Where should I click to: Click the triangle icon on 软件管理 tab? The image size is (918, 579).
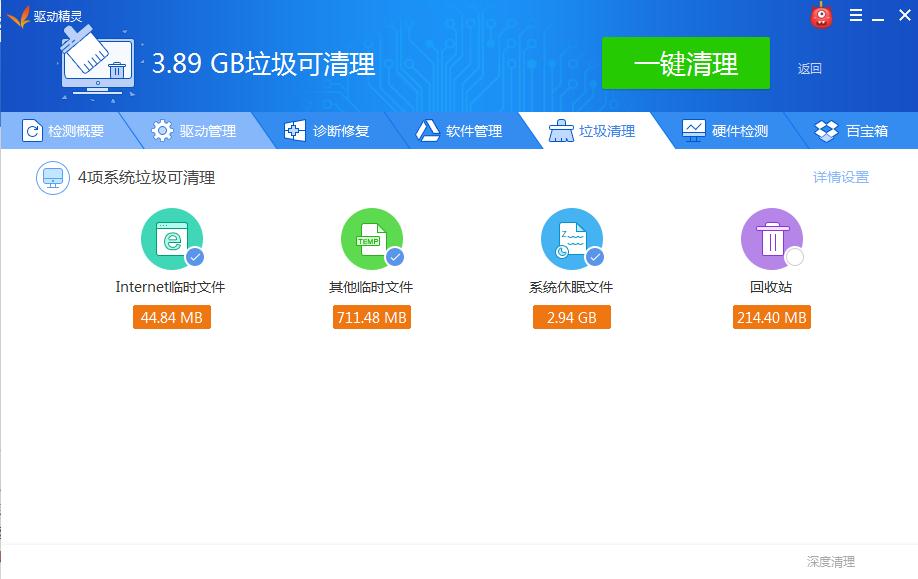(x=427, y=131)
